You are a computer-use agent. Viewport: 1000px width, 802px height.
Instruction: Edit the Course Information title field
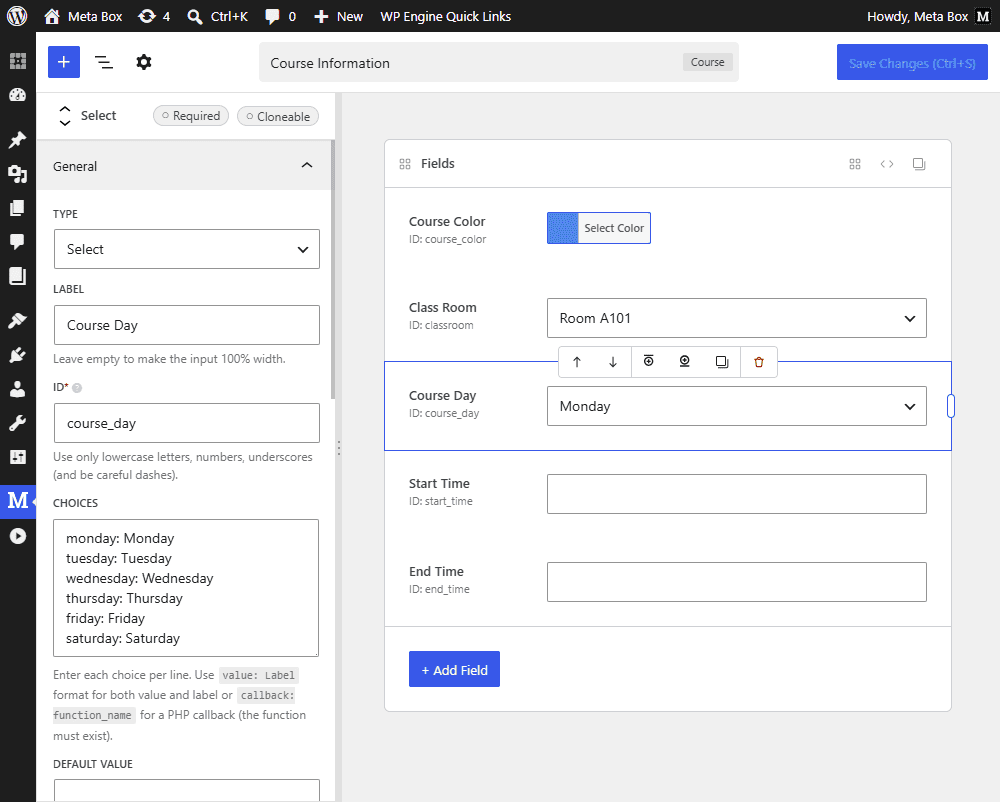coord(472,62)
